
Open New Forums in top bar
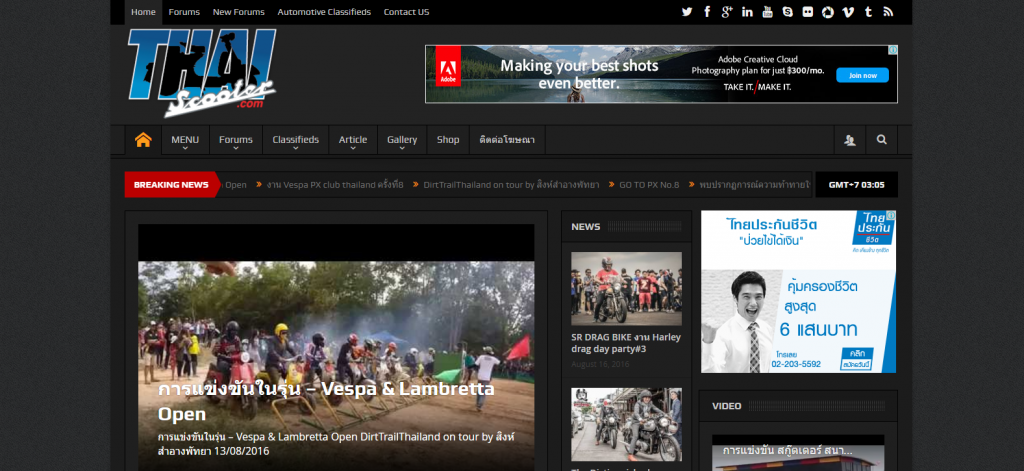[238, 12]
